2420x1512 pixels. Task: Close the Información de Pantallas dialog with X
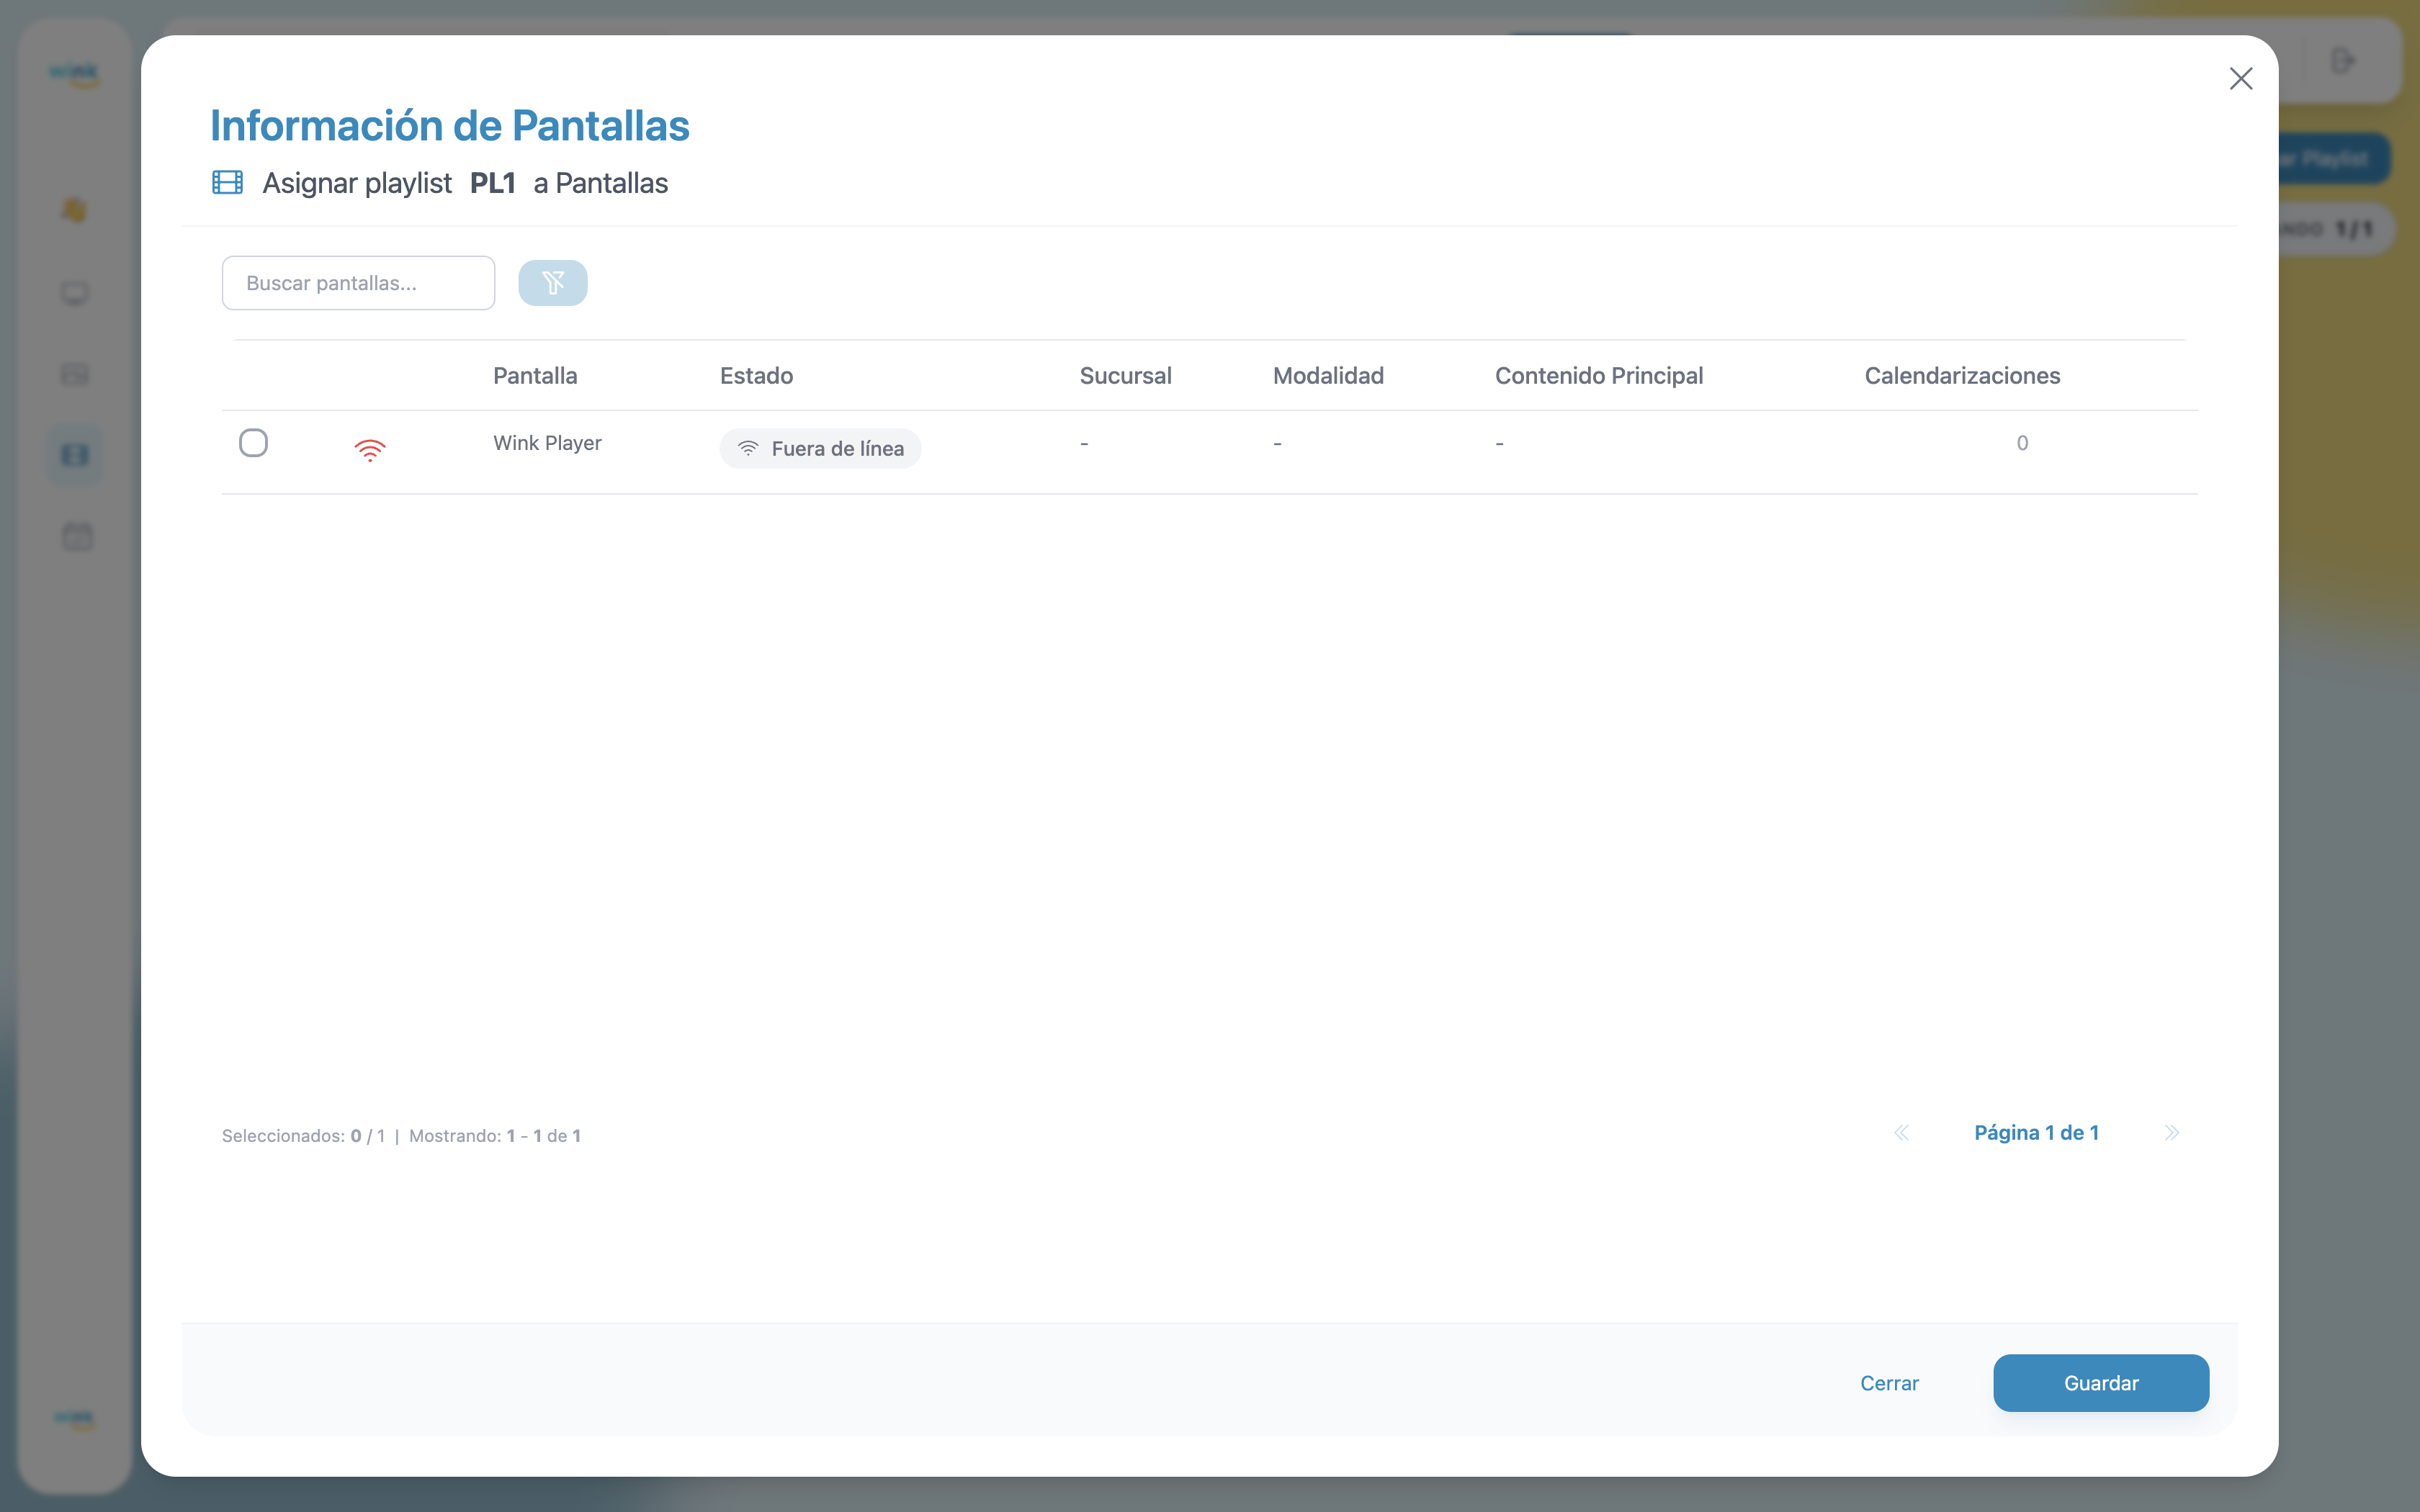coord(2240,79)
